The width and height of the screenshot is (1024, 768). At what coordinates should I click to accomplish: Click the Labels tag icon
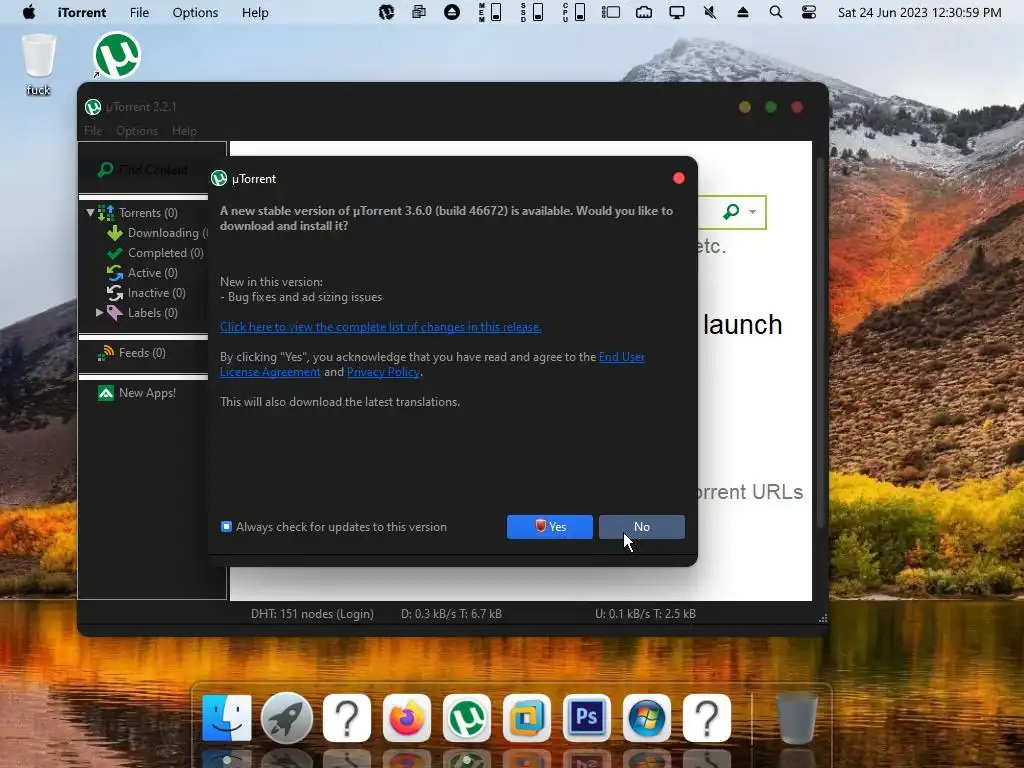pyautogui.click(x=114, y=313)
